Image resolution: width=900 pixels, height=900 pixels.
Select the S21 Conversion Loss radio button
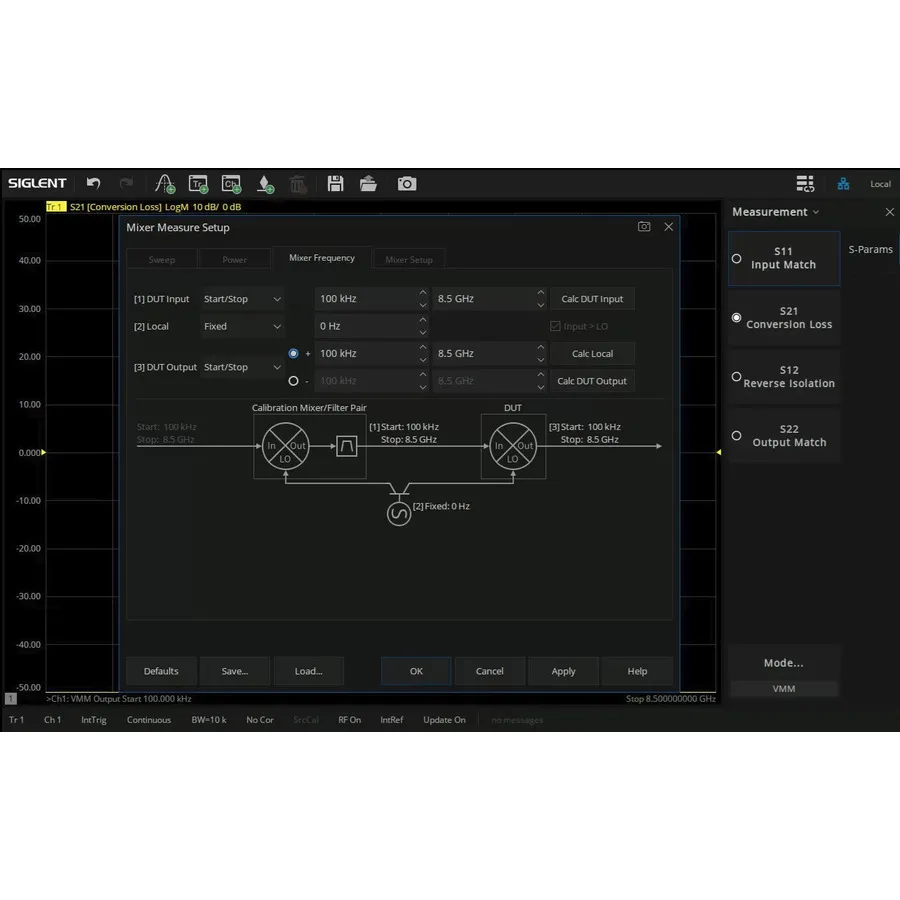[736, 317]
